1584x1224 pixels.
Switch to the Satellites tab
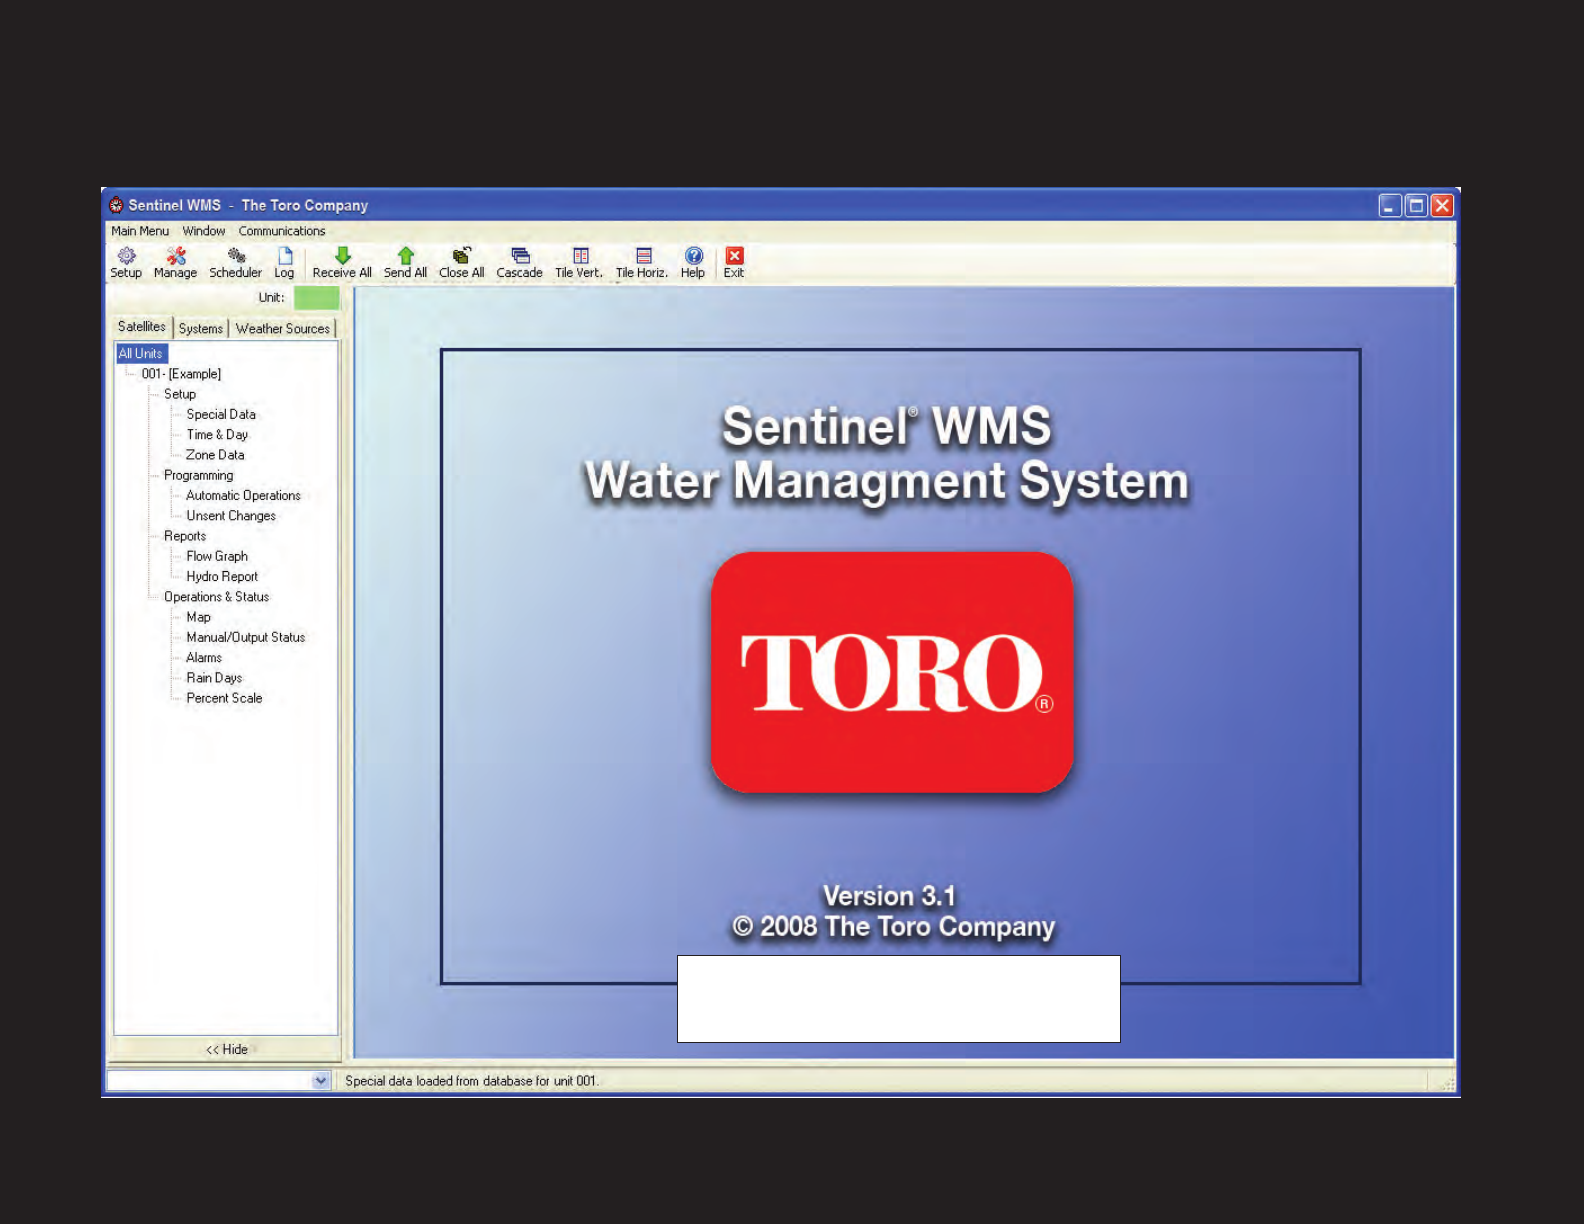[142, 327]
